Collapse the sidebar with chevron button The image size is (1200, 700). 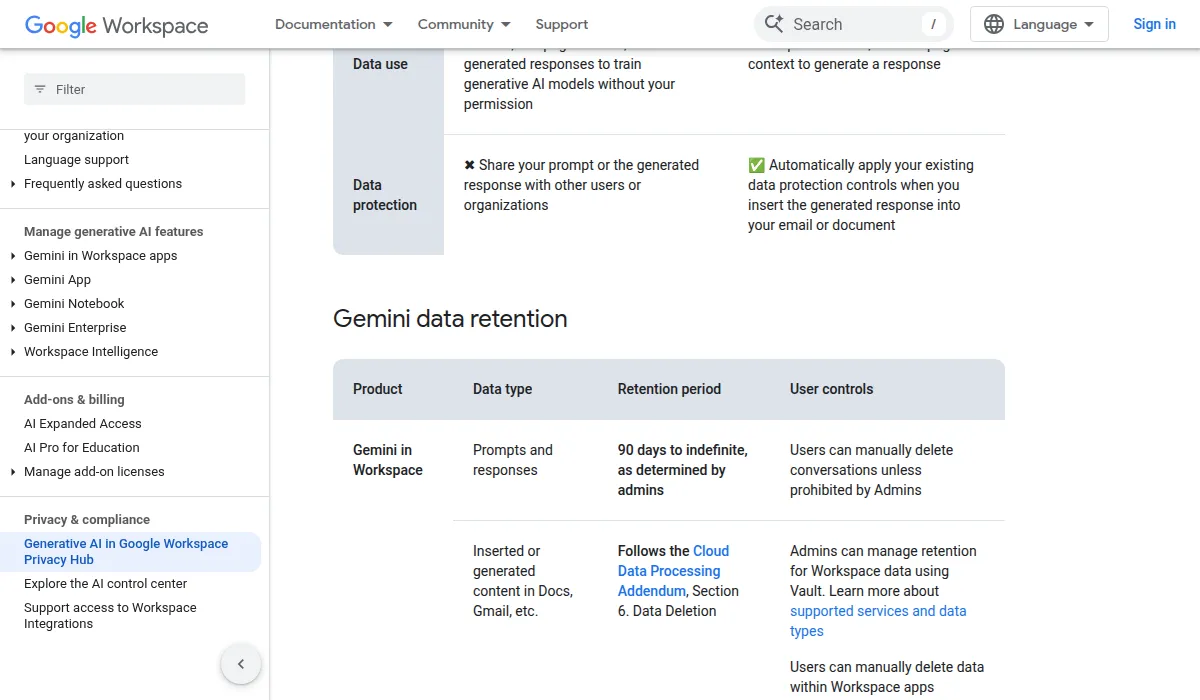[x=241, y=664]
